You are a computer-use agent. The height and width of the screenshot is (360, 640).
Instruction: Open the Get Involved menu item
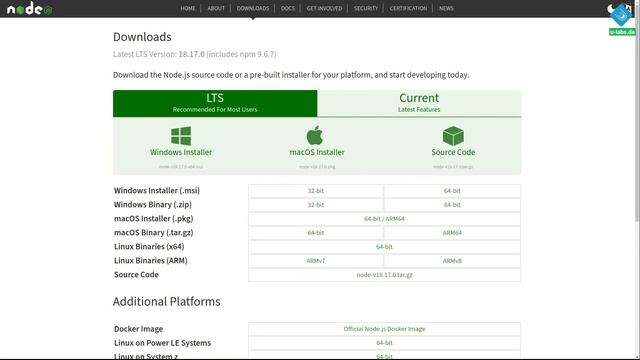pos(324,8)
